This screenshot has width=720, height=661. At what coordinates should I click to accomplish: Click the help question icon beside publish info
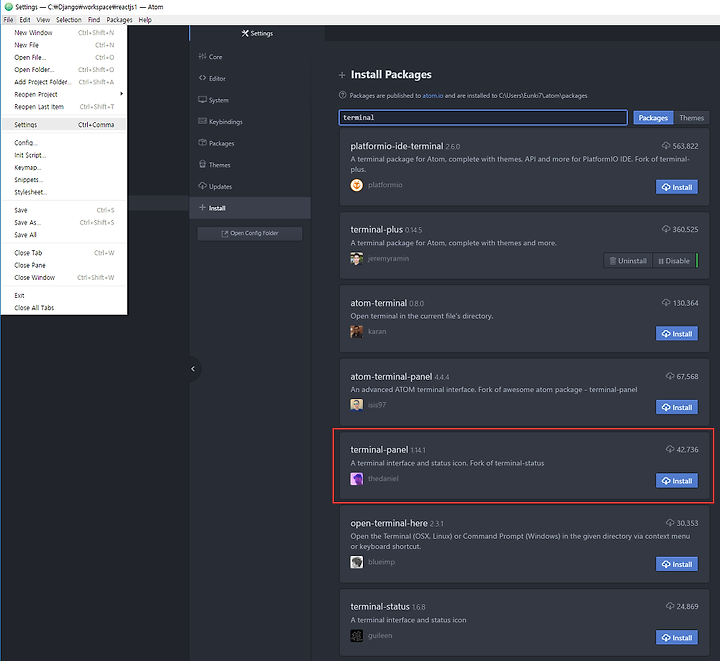coord(342,95)
